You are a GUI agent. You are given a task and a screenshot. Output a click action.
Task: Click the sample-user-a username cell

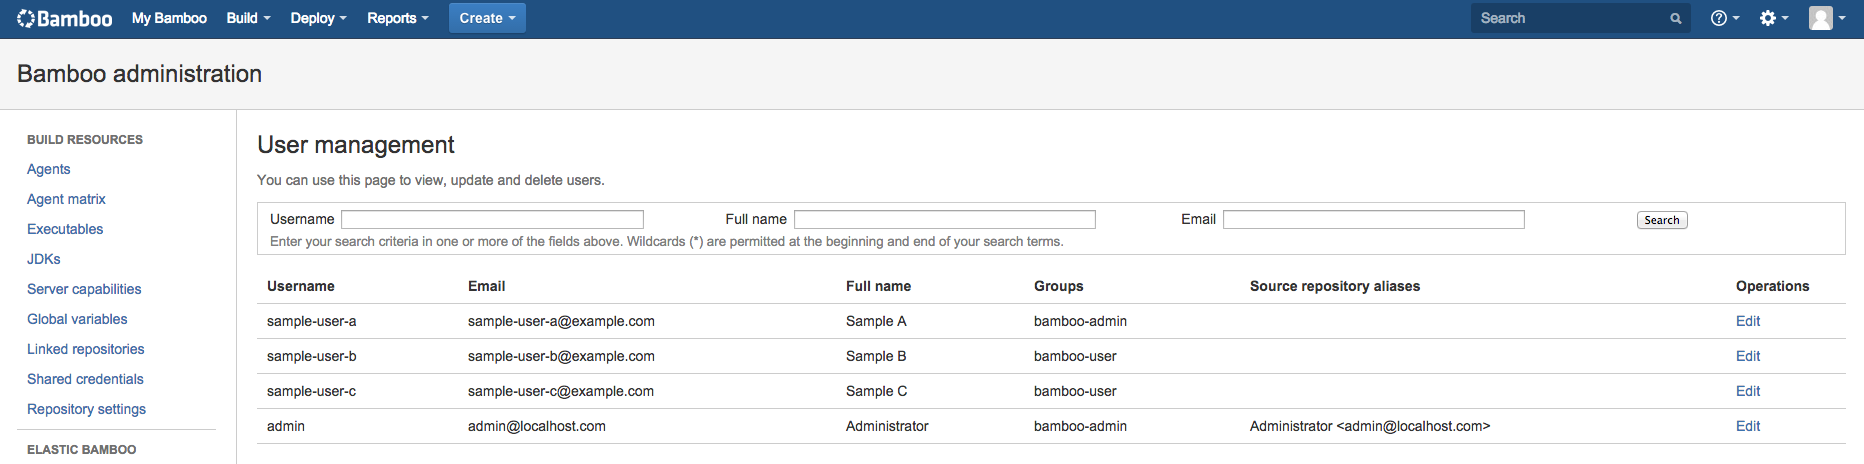(312, 321)
